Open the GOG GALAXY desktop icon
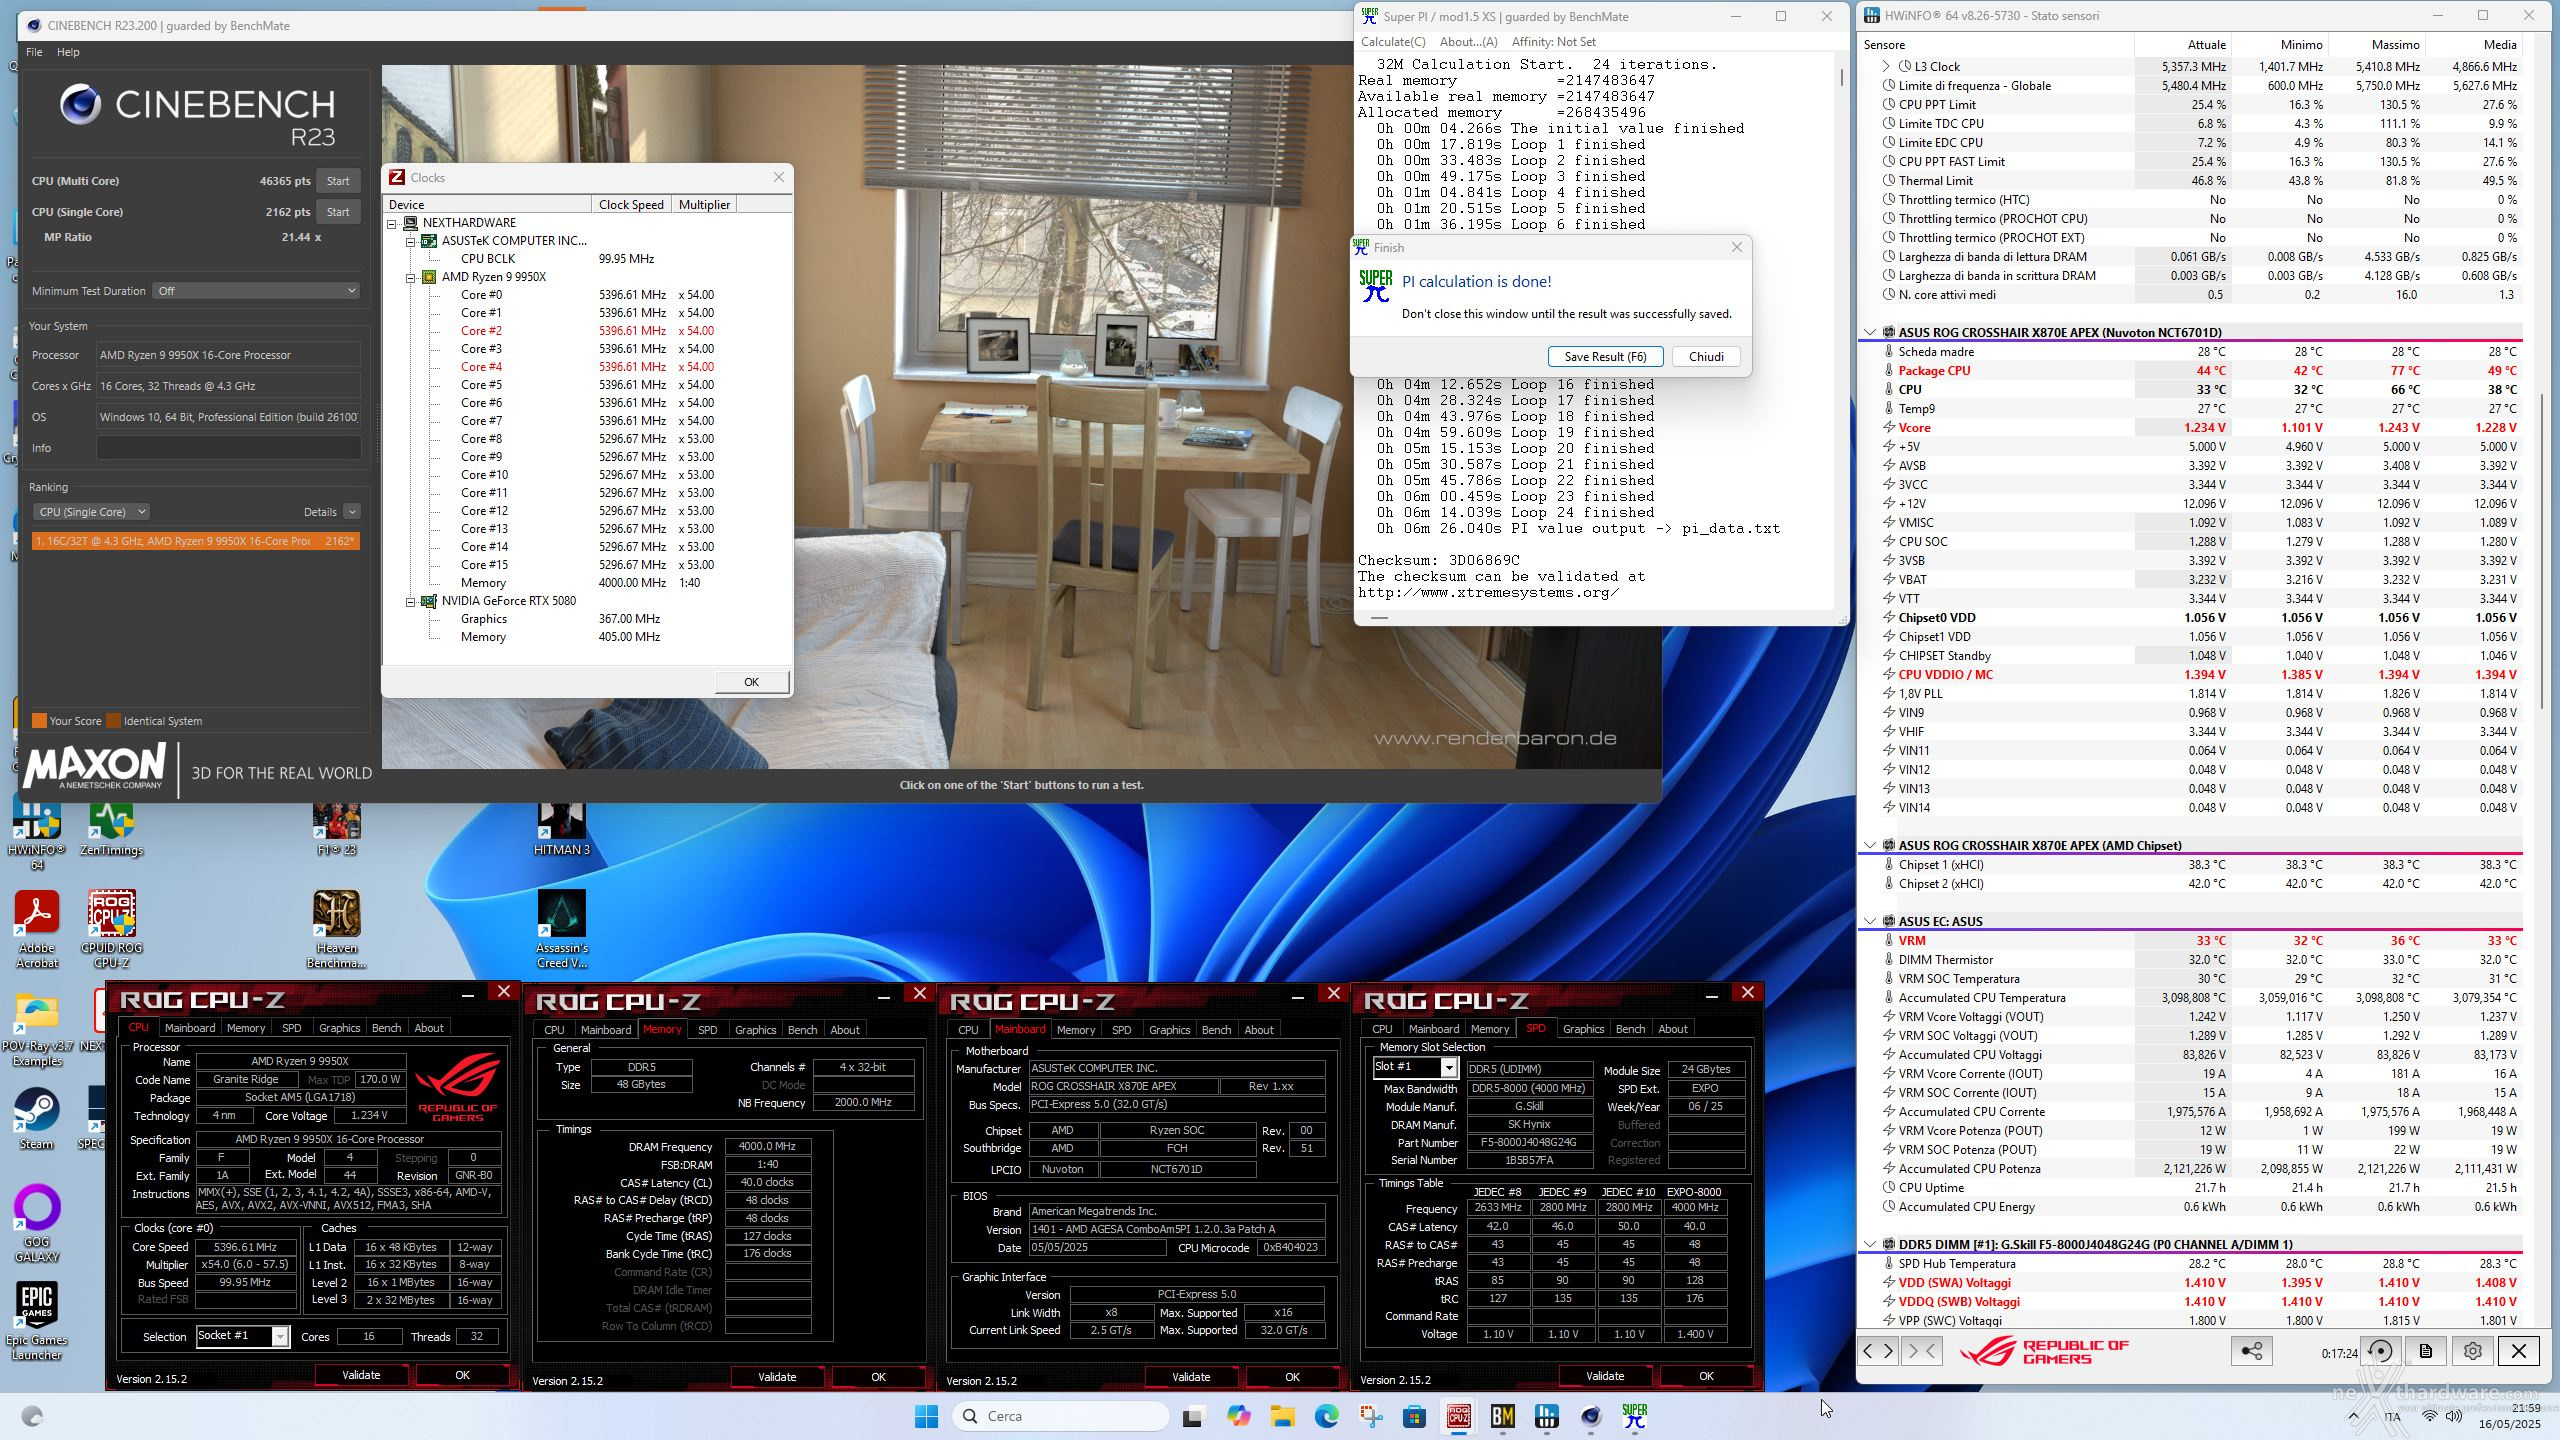Screen dimensions: 2560x1440 point(37,1224)
